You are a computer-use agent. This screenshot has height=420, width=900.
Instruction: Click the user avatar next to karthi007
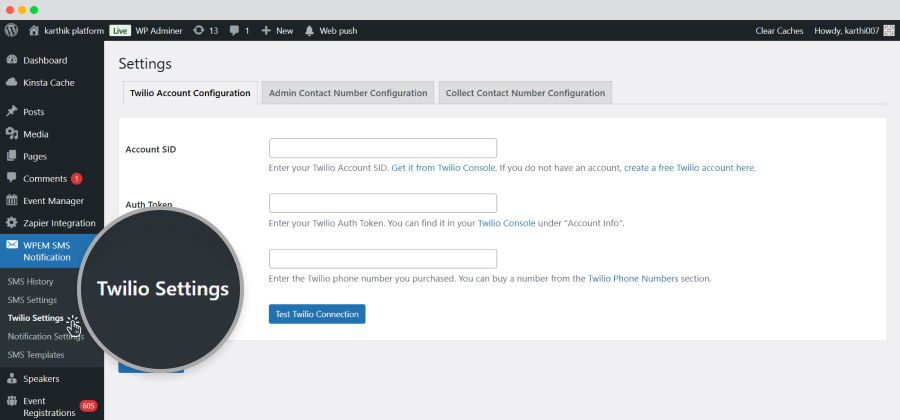[889, 31]
